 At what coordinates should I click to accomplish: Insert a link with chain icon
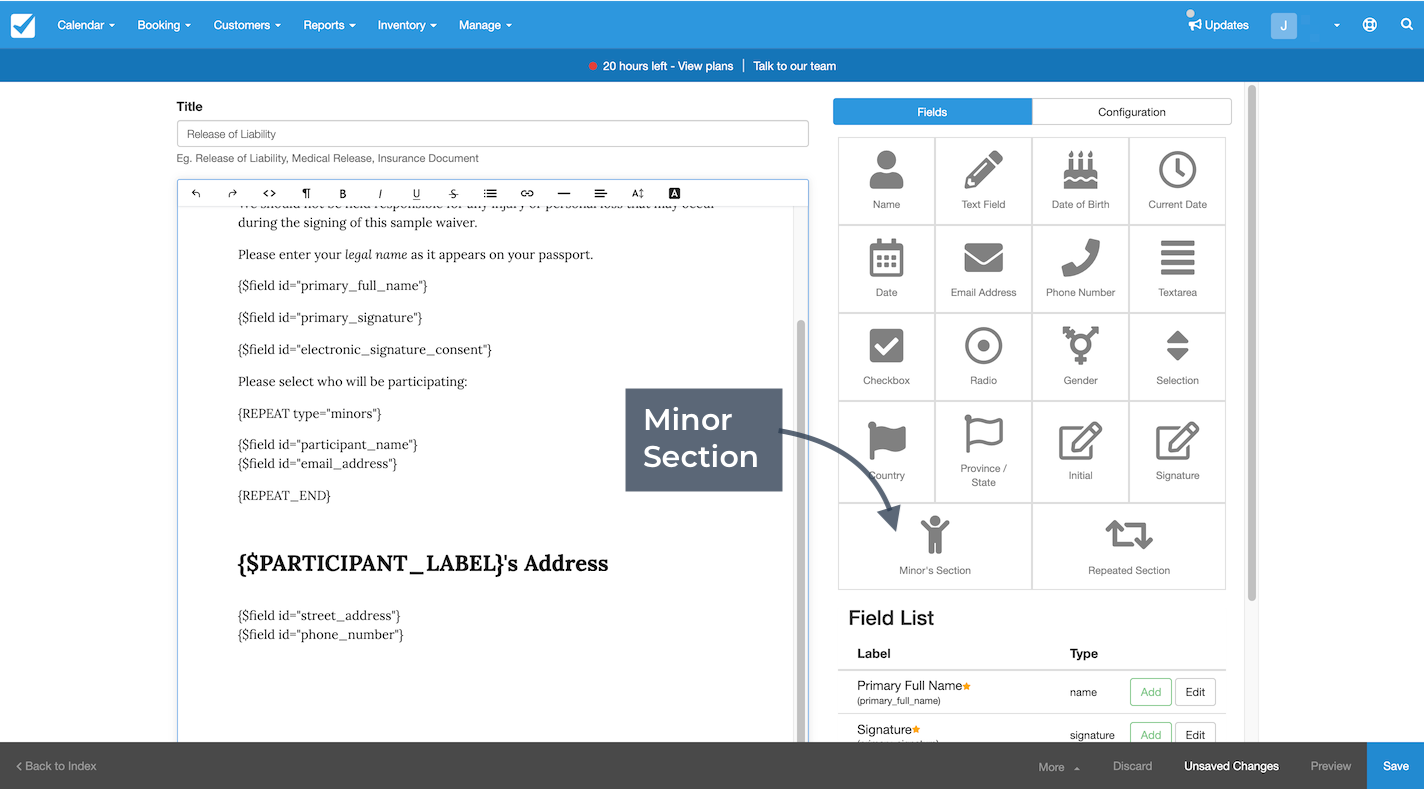click(x=527, y=193)
